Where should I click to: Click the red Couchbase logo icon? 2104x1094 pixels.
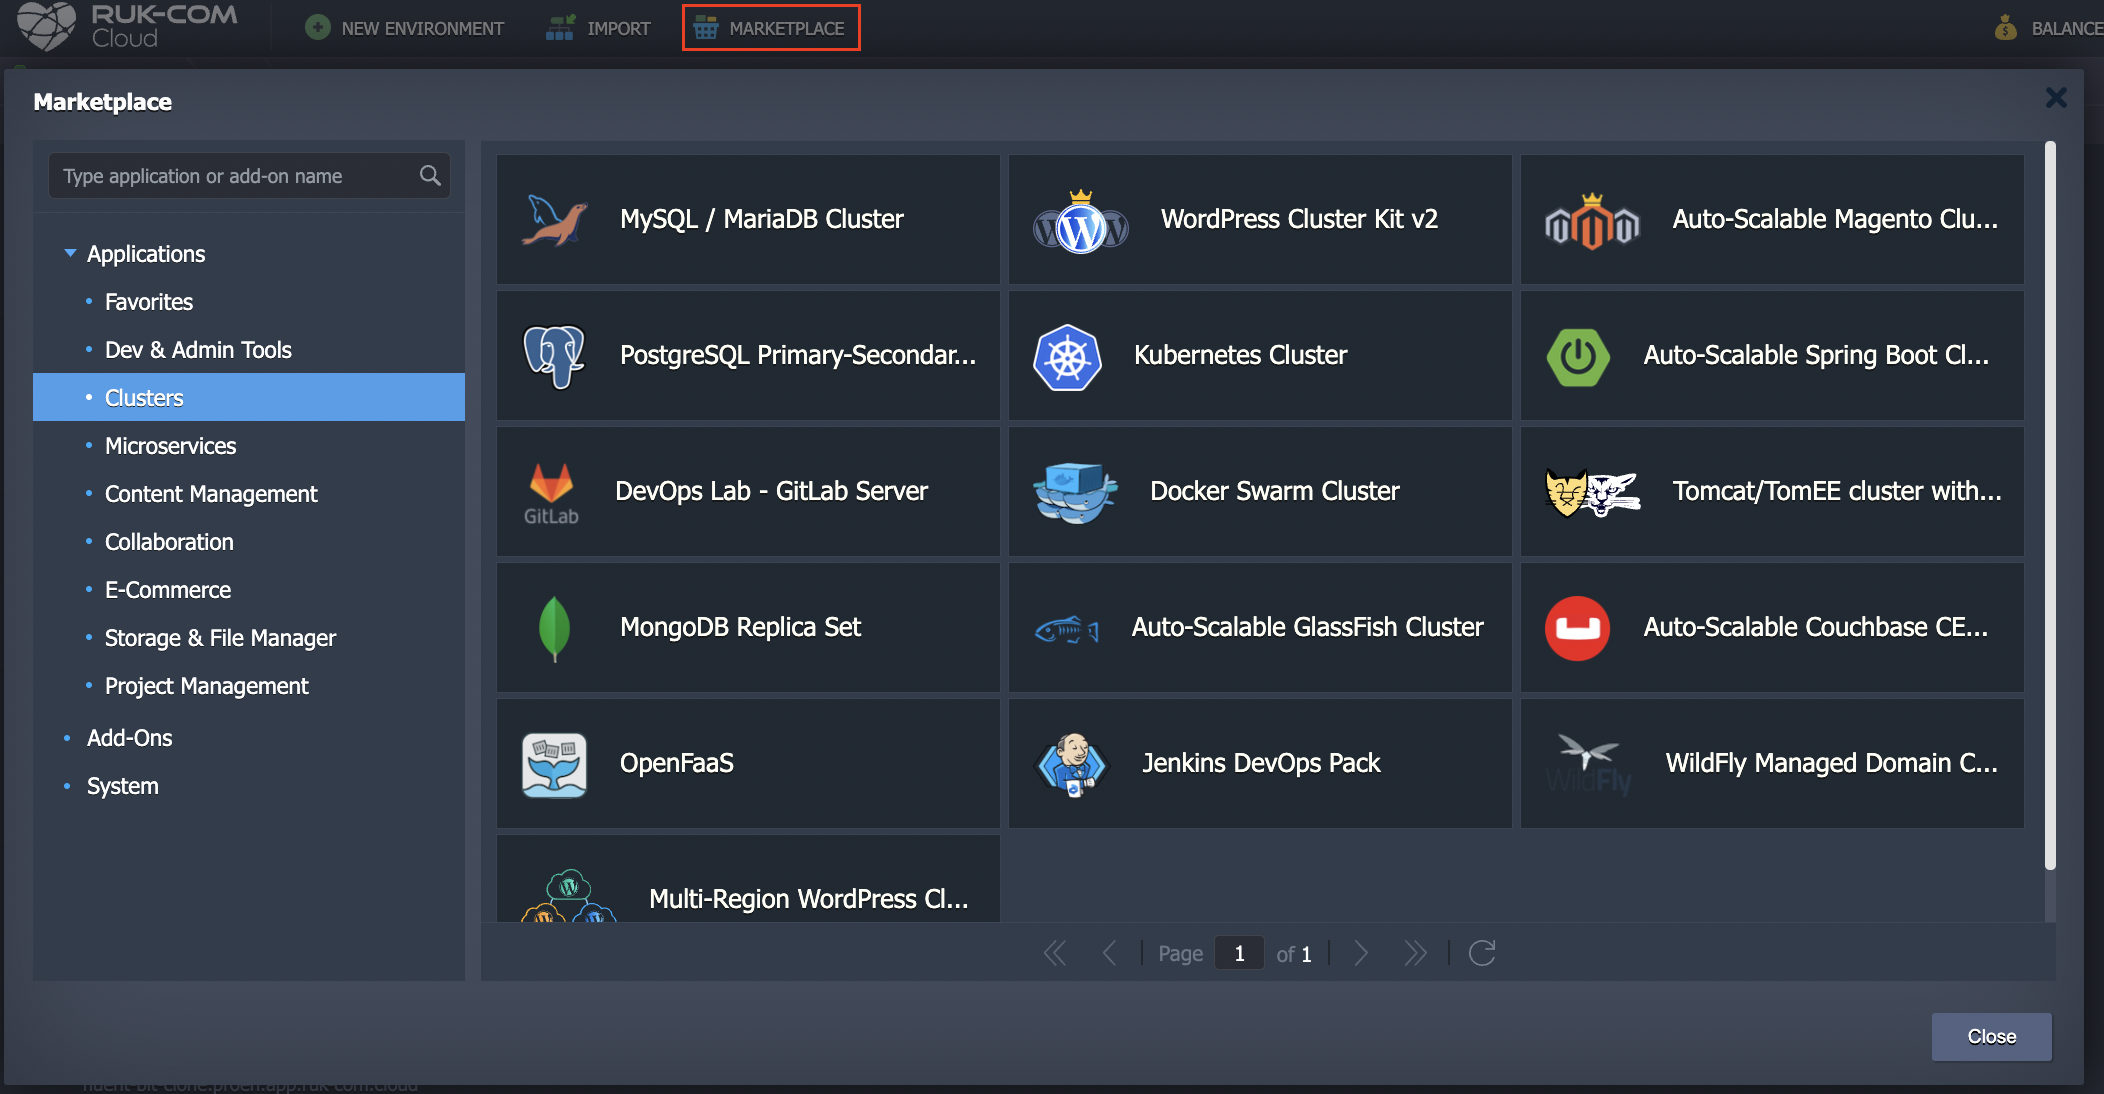coord(1577,629)
